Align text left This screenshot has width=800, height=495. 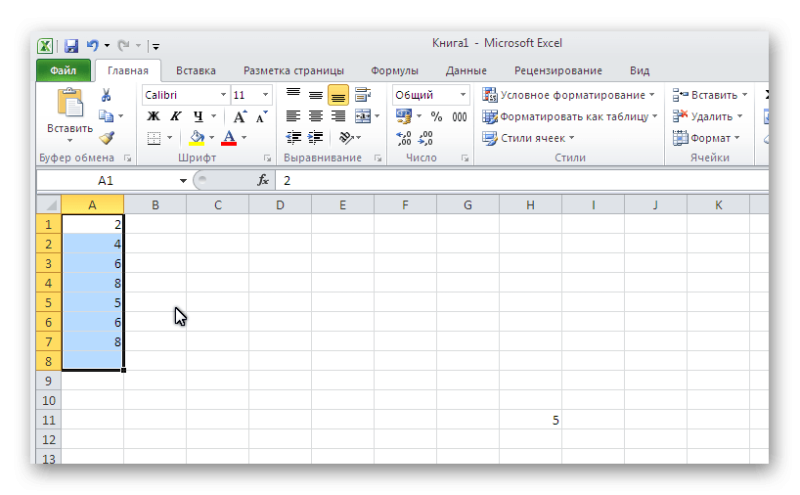[x=293, y=116]
